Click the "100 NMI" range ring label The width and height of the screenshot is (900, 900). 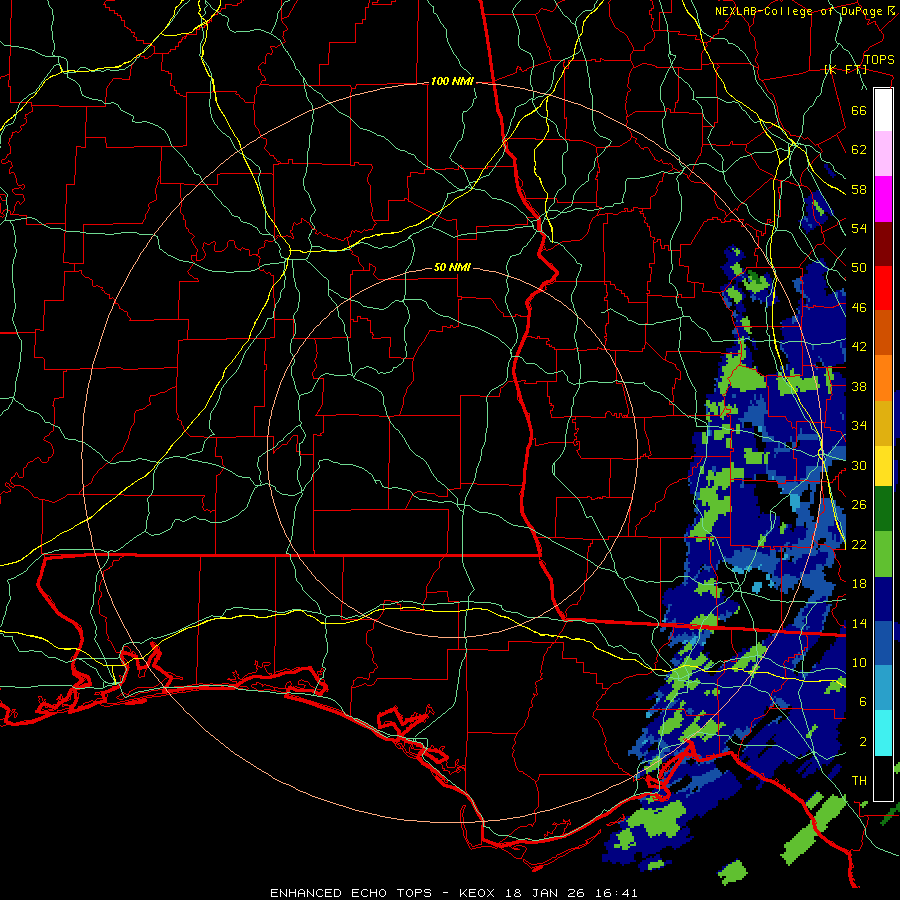[452, 82]
